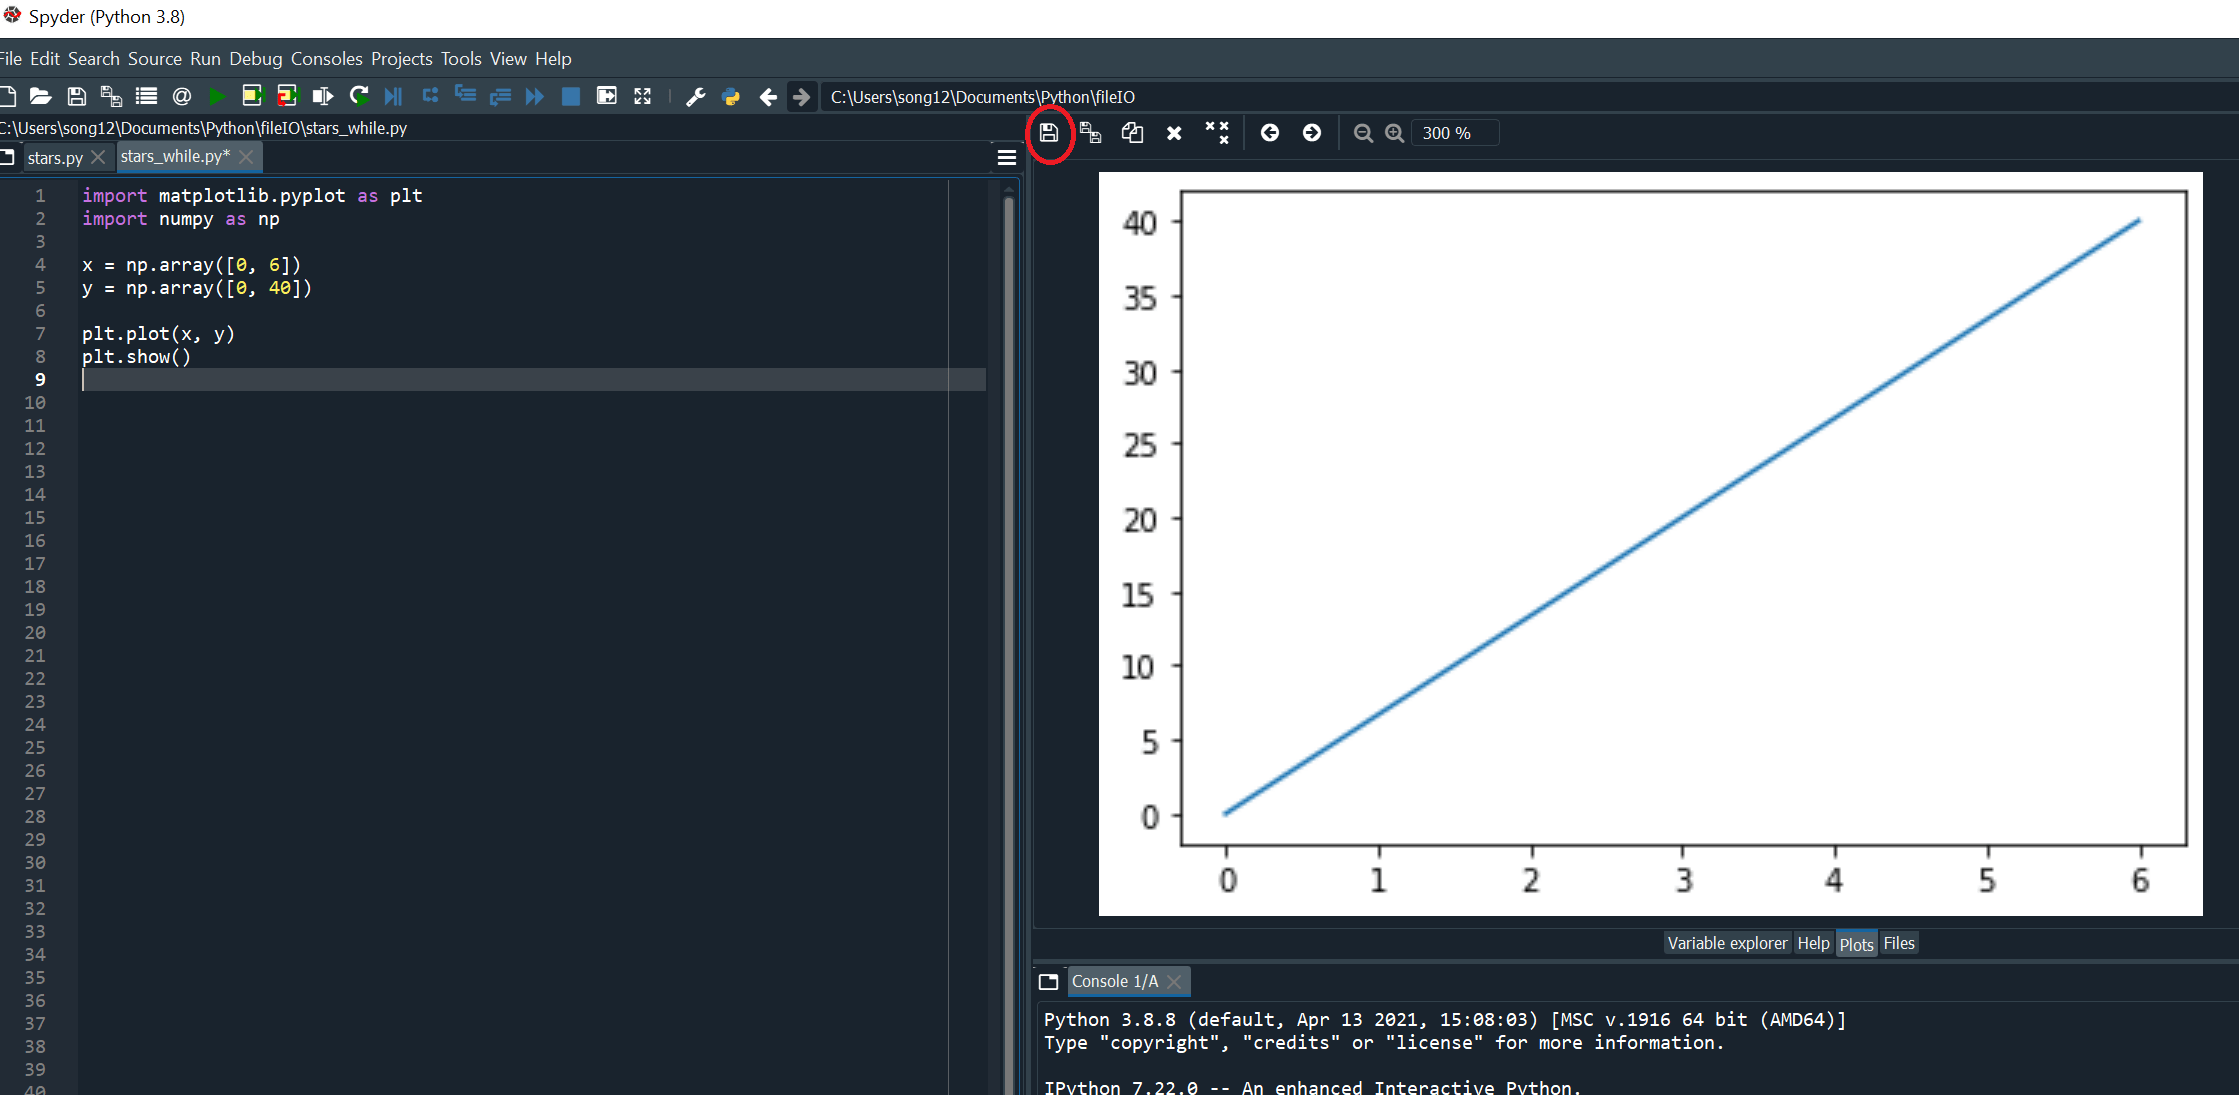Close the stars_while.py tab

tap(246, 157)
